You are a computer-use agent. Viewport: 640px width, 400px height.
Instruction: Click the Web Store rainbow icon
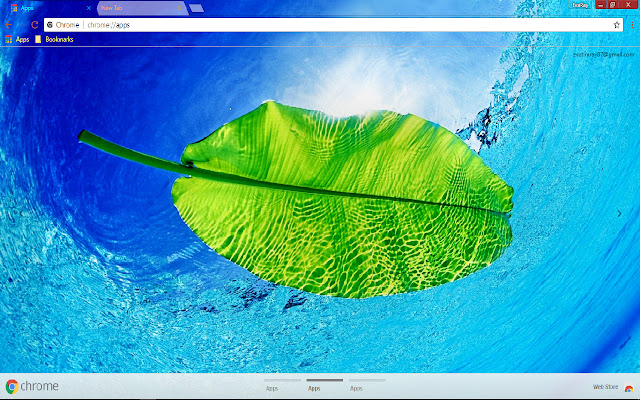[629, 388]
